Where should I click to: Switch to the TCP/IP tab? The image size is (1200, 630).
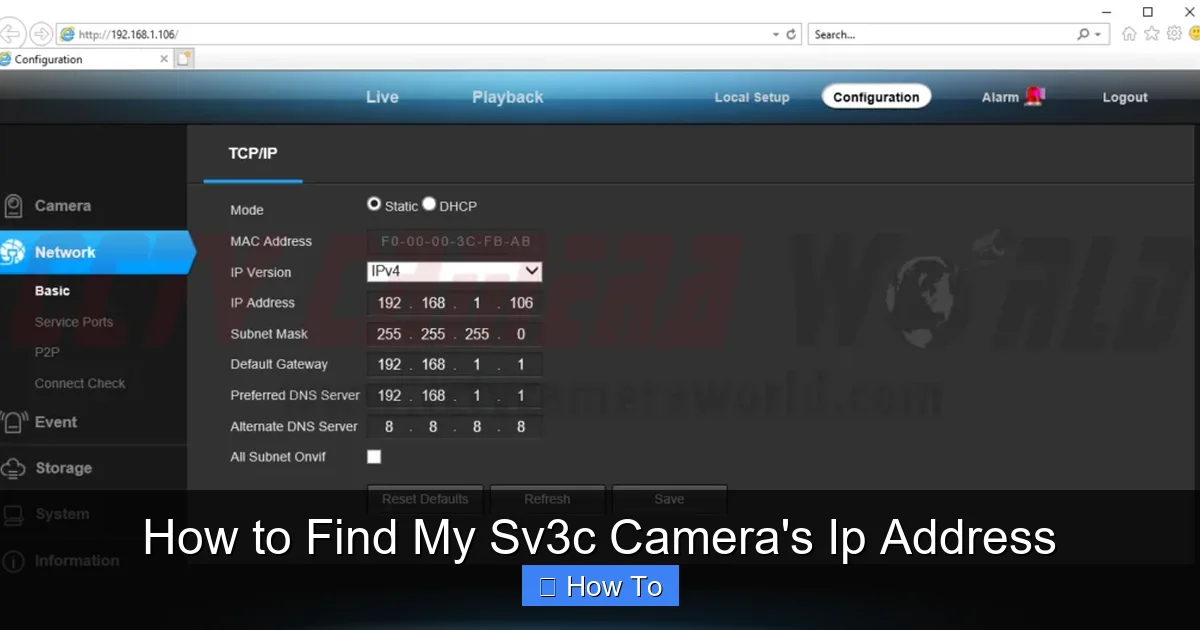253,154
